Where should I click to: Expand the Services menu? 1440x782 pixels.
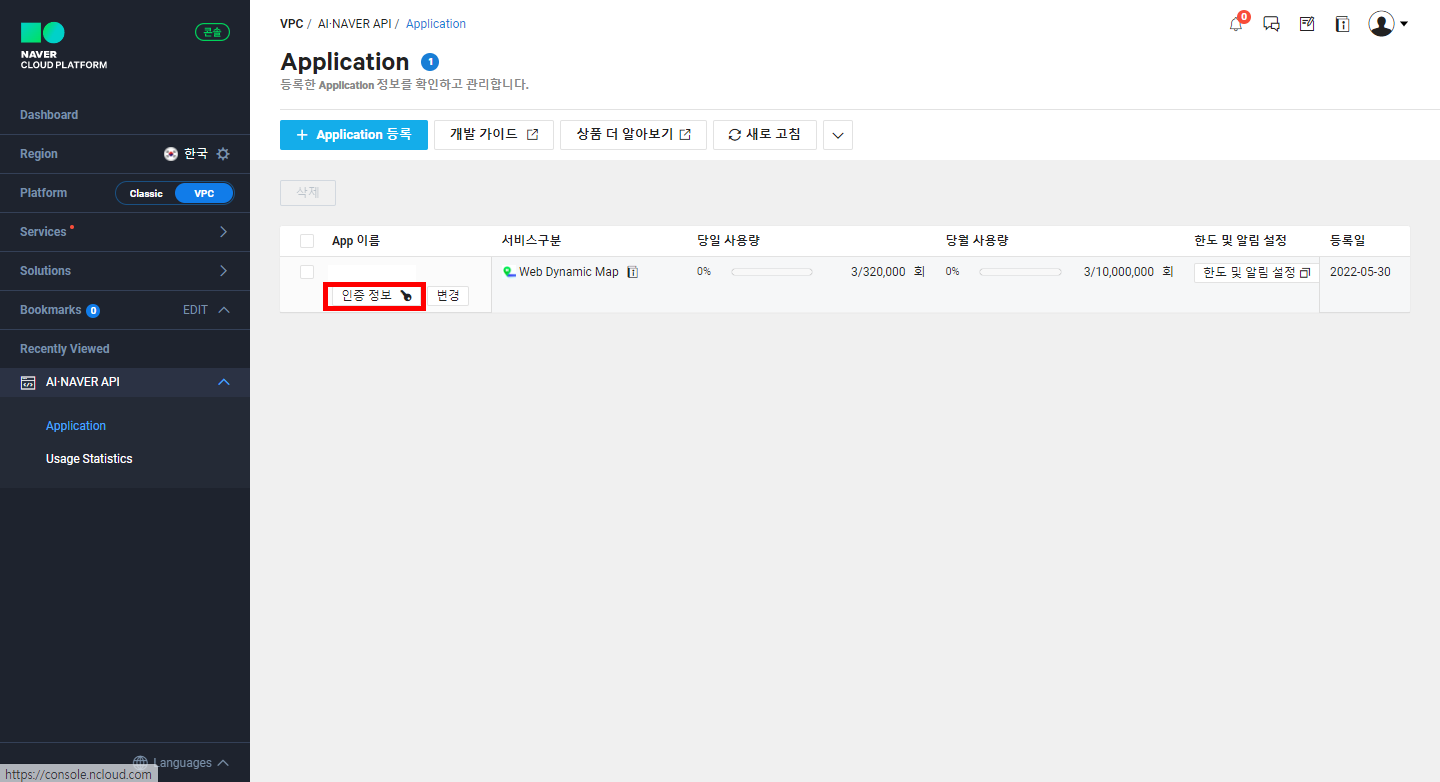point(124,232)
